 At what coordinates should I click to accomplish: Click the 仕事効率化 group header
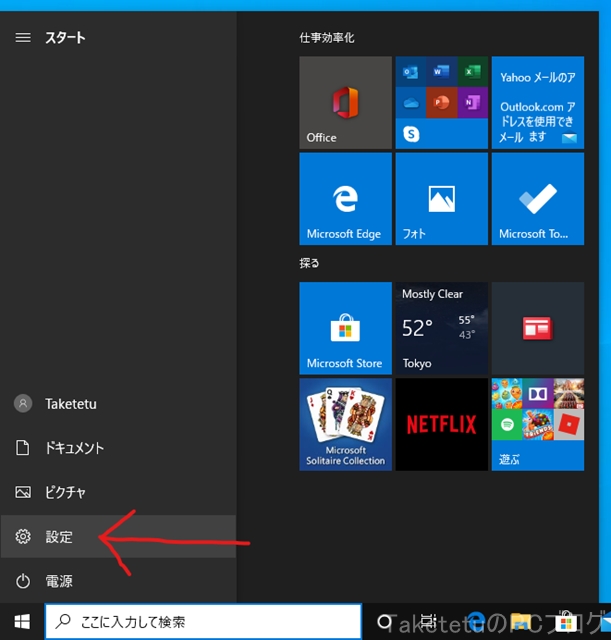(327, 38)
